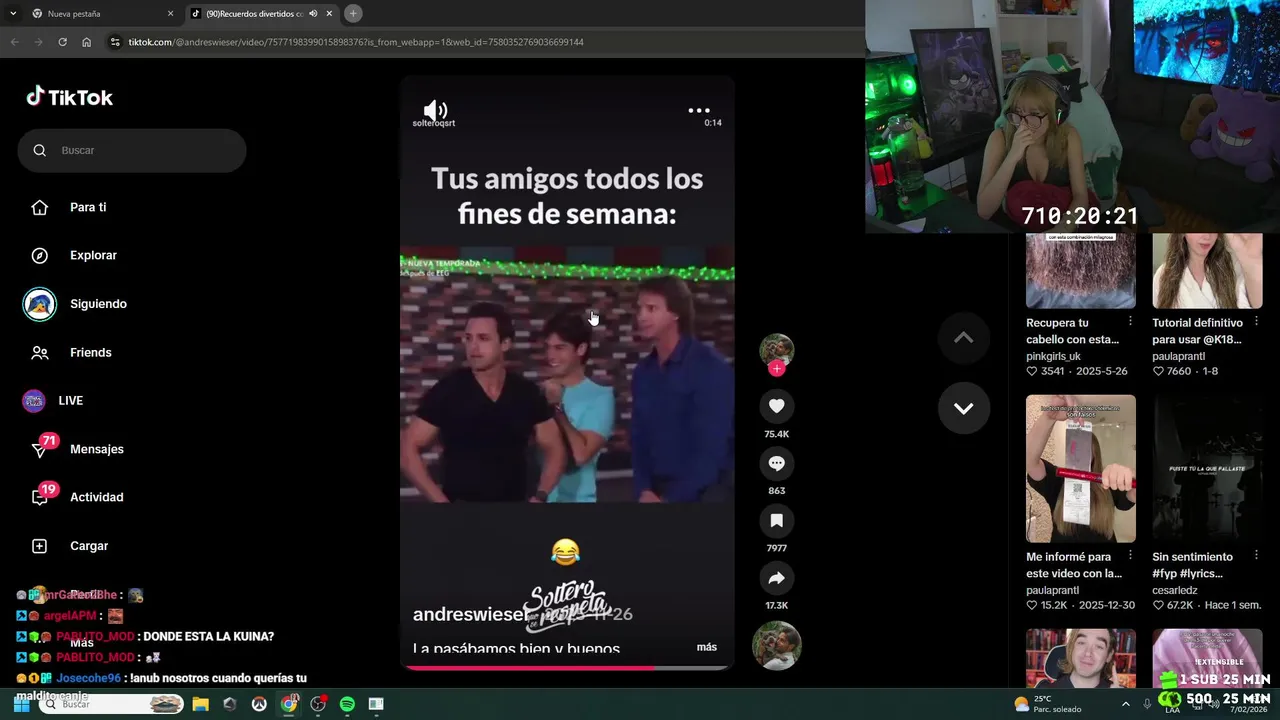
Task: Click the address bar URL
Action: pos(356,42)
